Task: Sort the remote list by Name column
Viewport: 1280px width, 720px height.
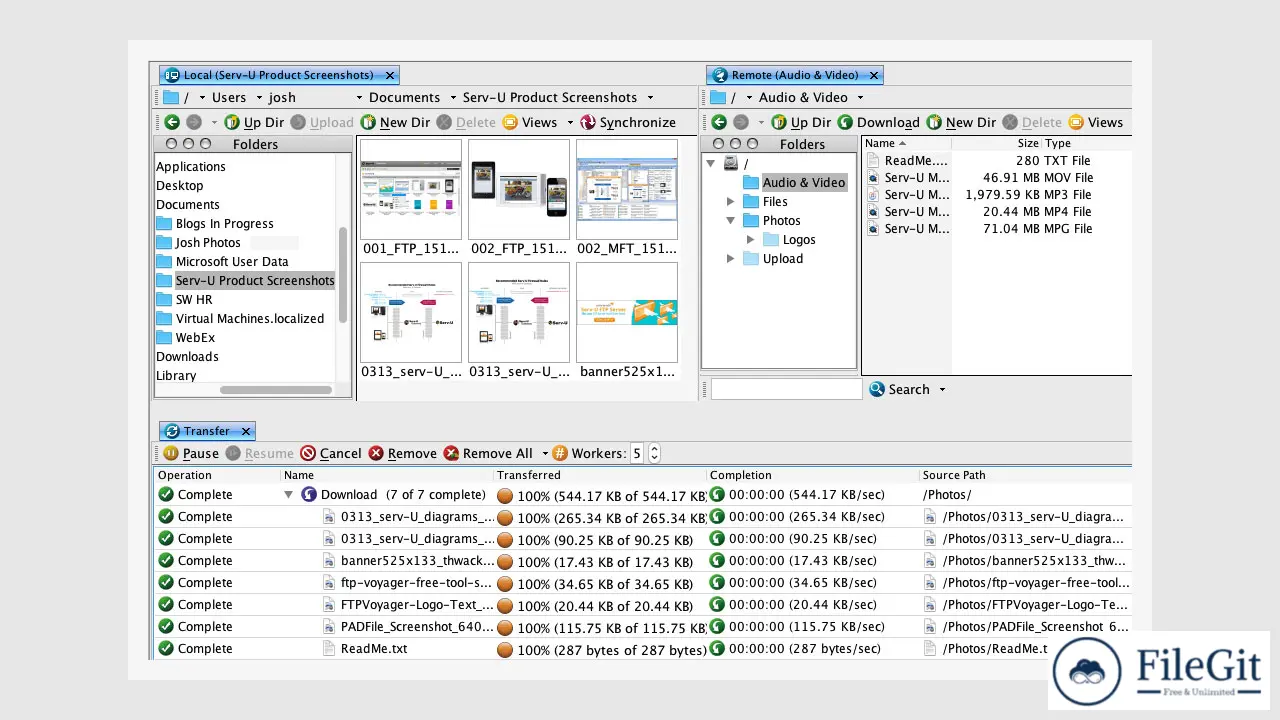Action: (905, 144)
